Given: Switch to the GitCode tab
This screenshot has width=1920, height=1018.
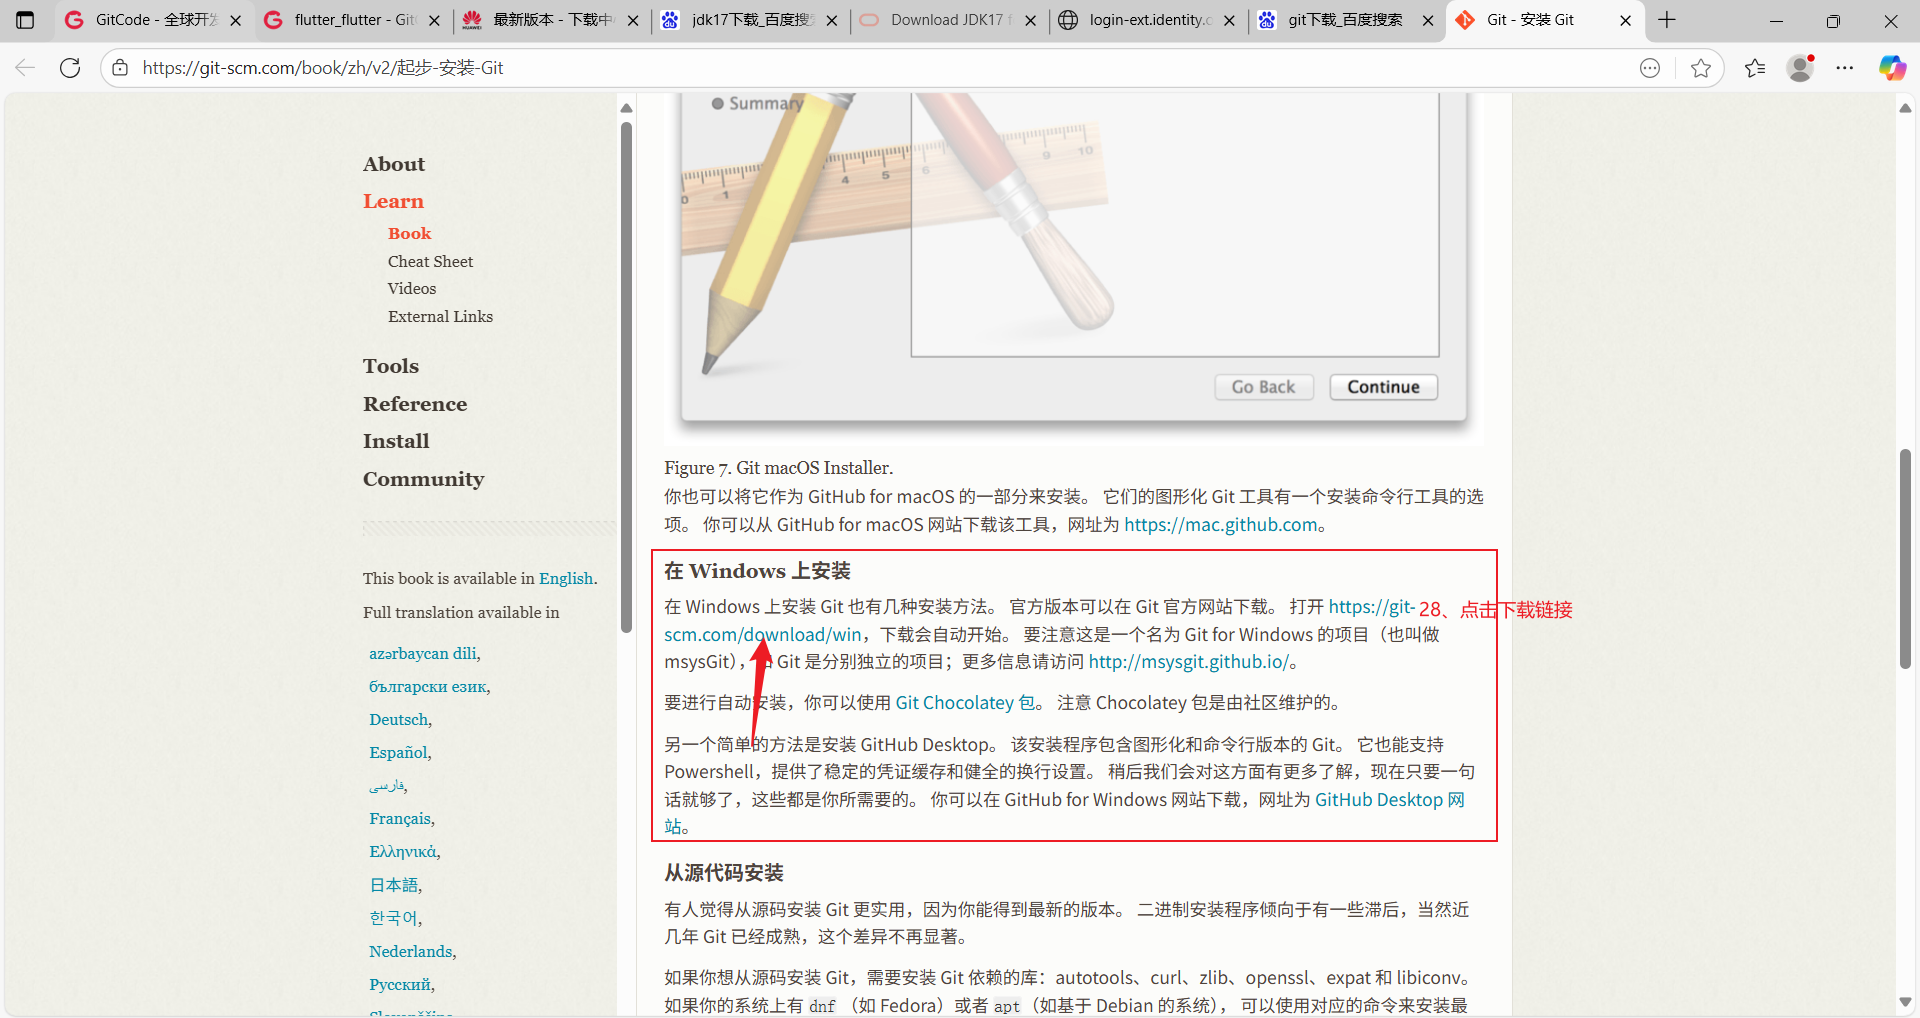Looking at the screenshot, I should [x=154, y=20].
